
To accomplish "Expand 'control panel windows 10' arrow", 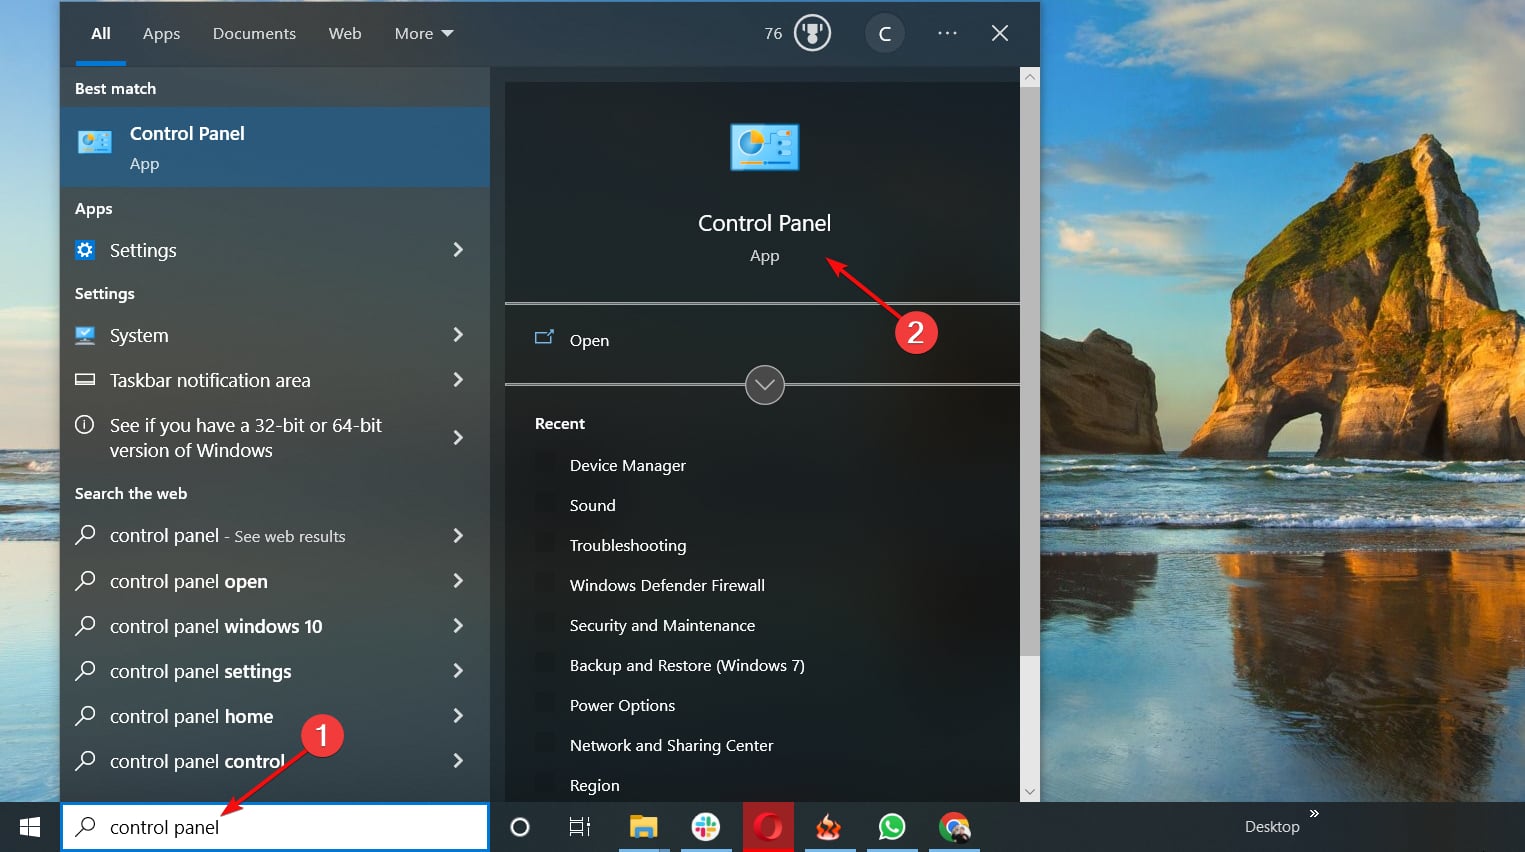I will (x=458, y=625).
